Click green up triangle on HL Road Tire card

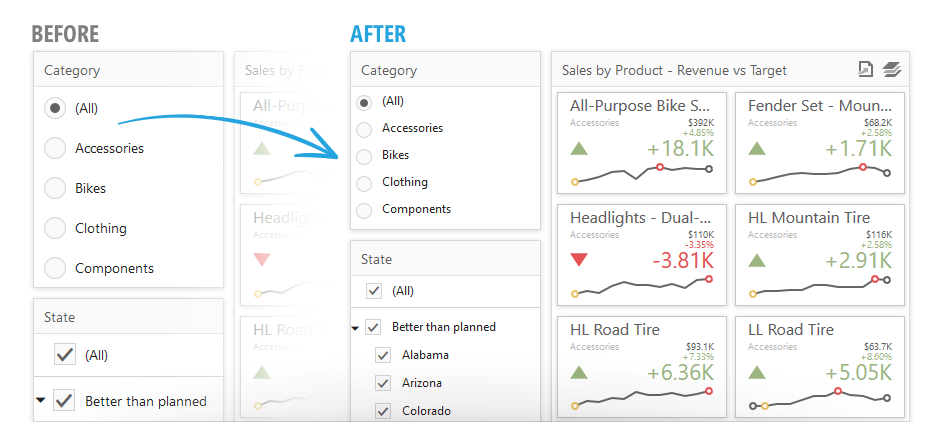tap(580, 372)
